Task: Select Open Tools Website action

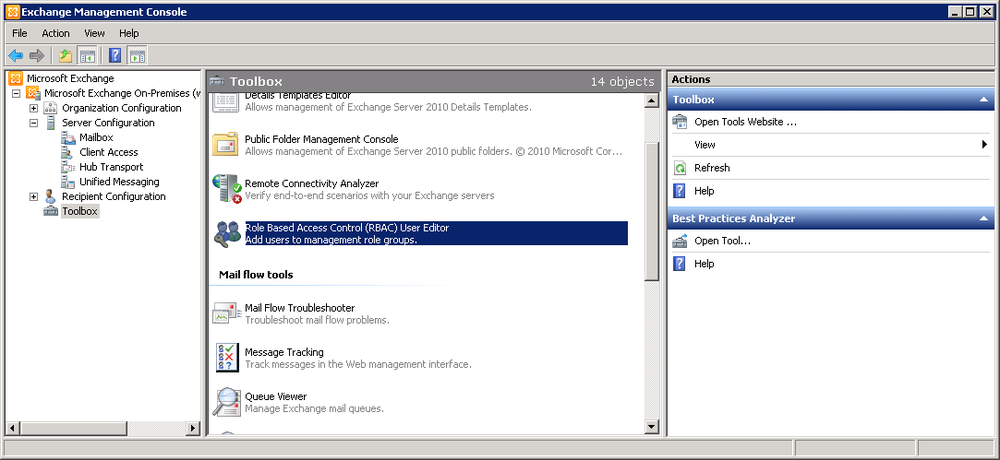Action: (746, 122)
